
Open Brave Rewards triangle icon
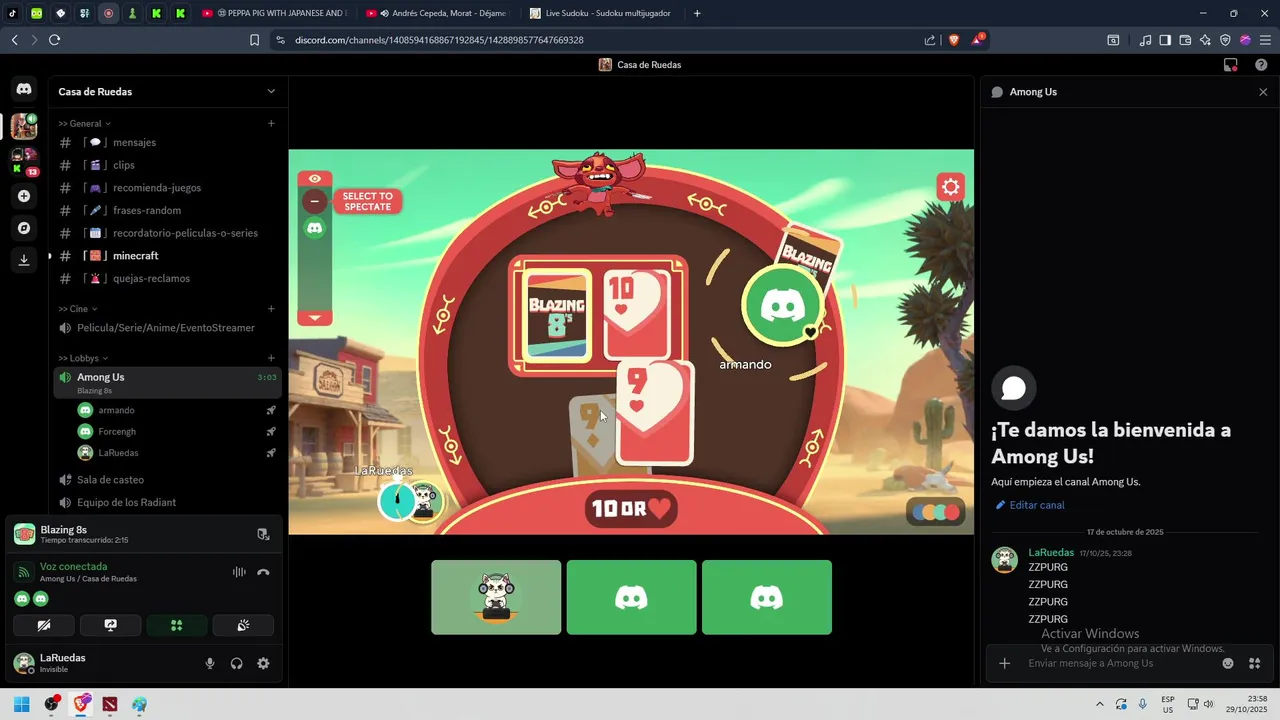click(x=978, y=40)
